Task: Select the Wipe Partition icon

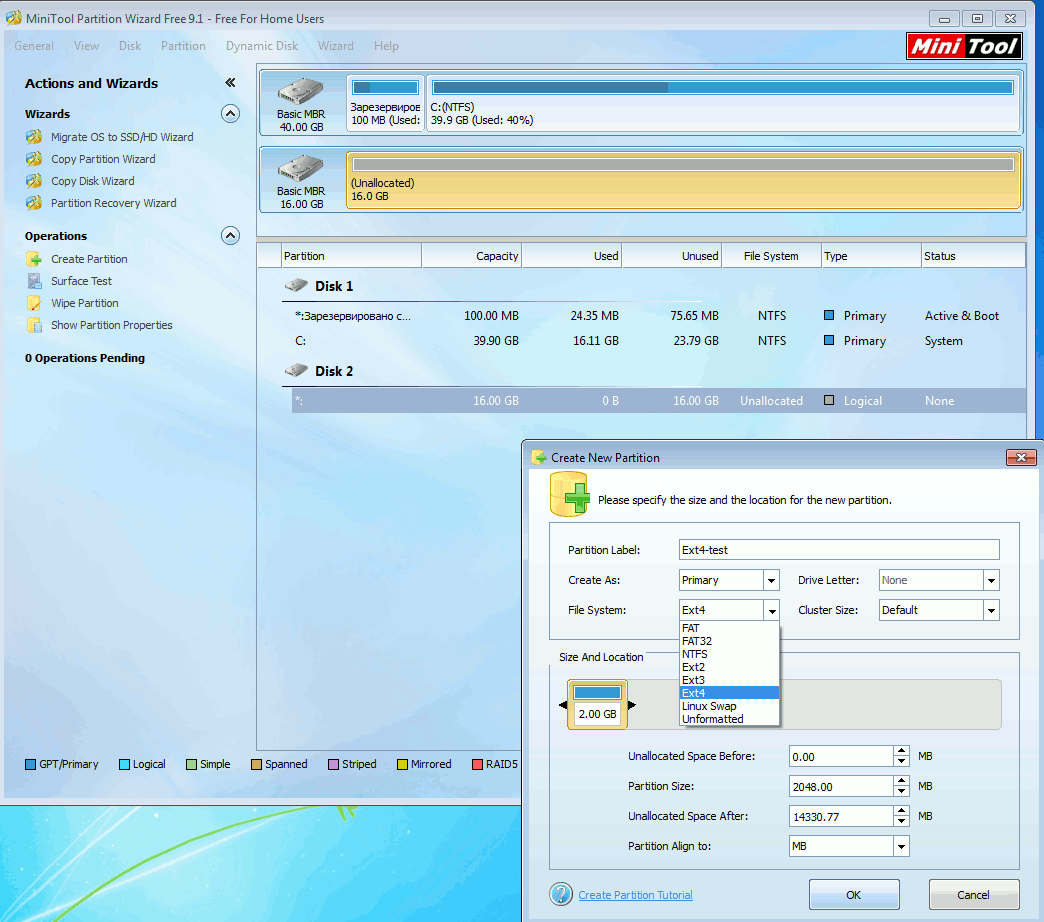Action: pyautogui.click(x=34, y=303)
